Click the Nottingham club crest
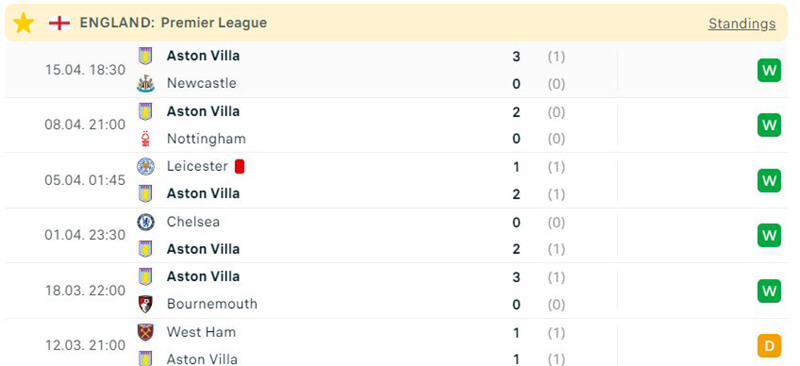This screenshot has width=800, height=366. click(x=145, y=139)
